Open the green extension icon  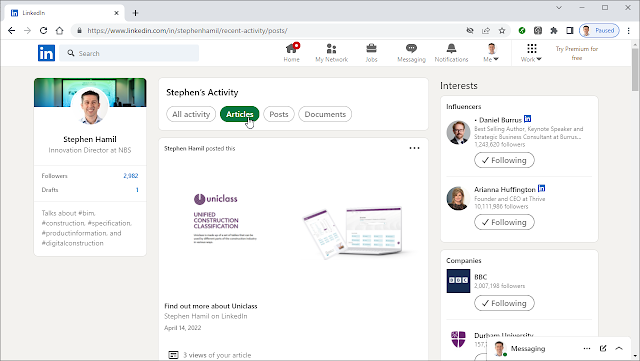(x=522, y=31)
